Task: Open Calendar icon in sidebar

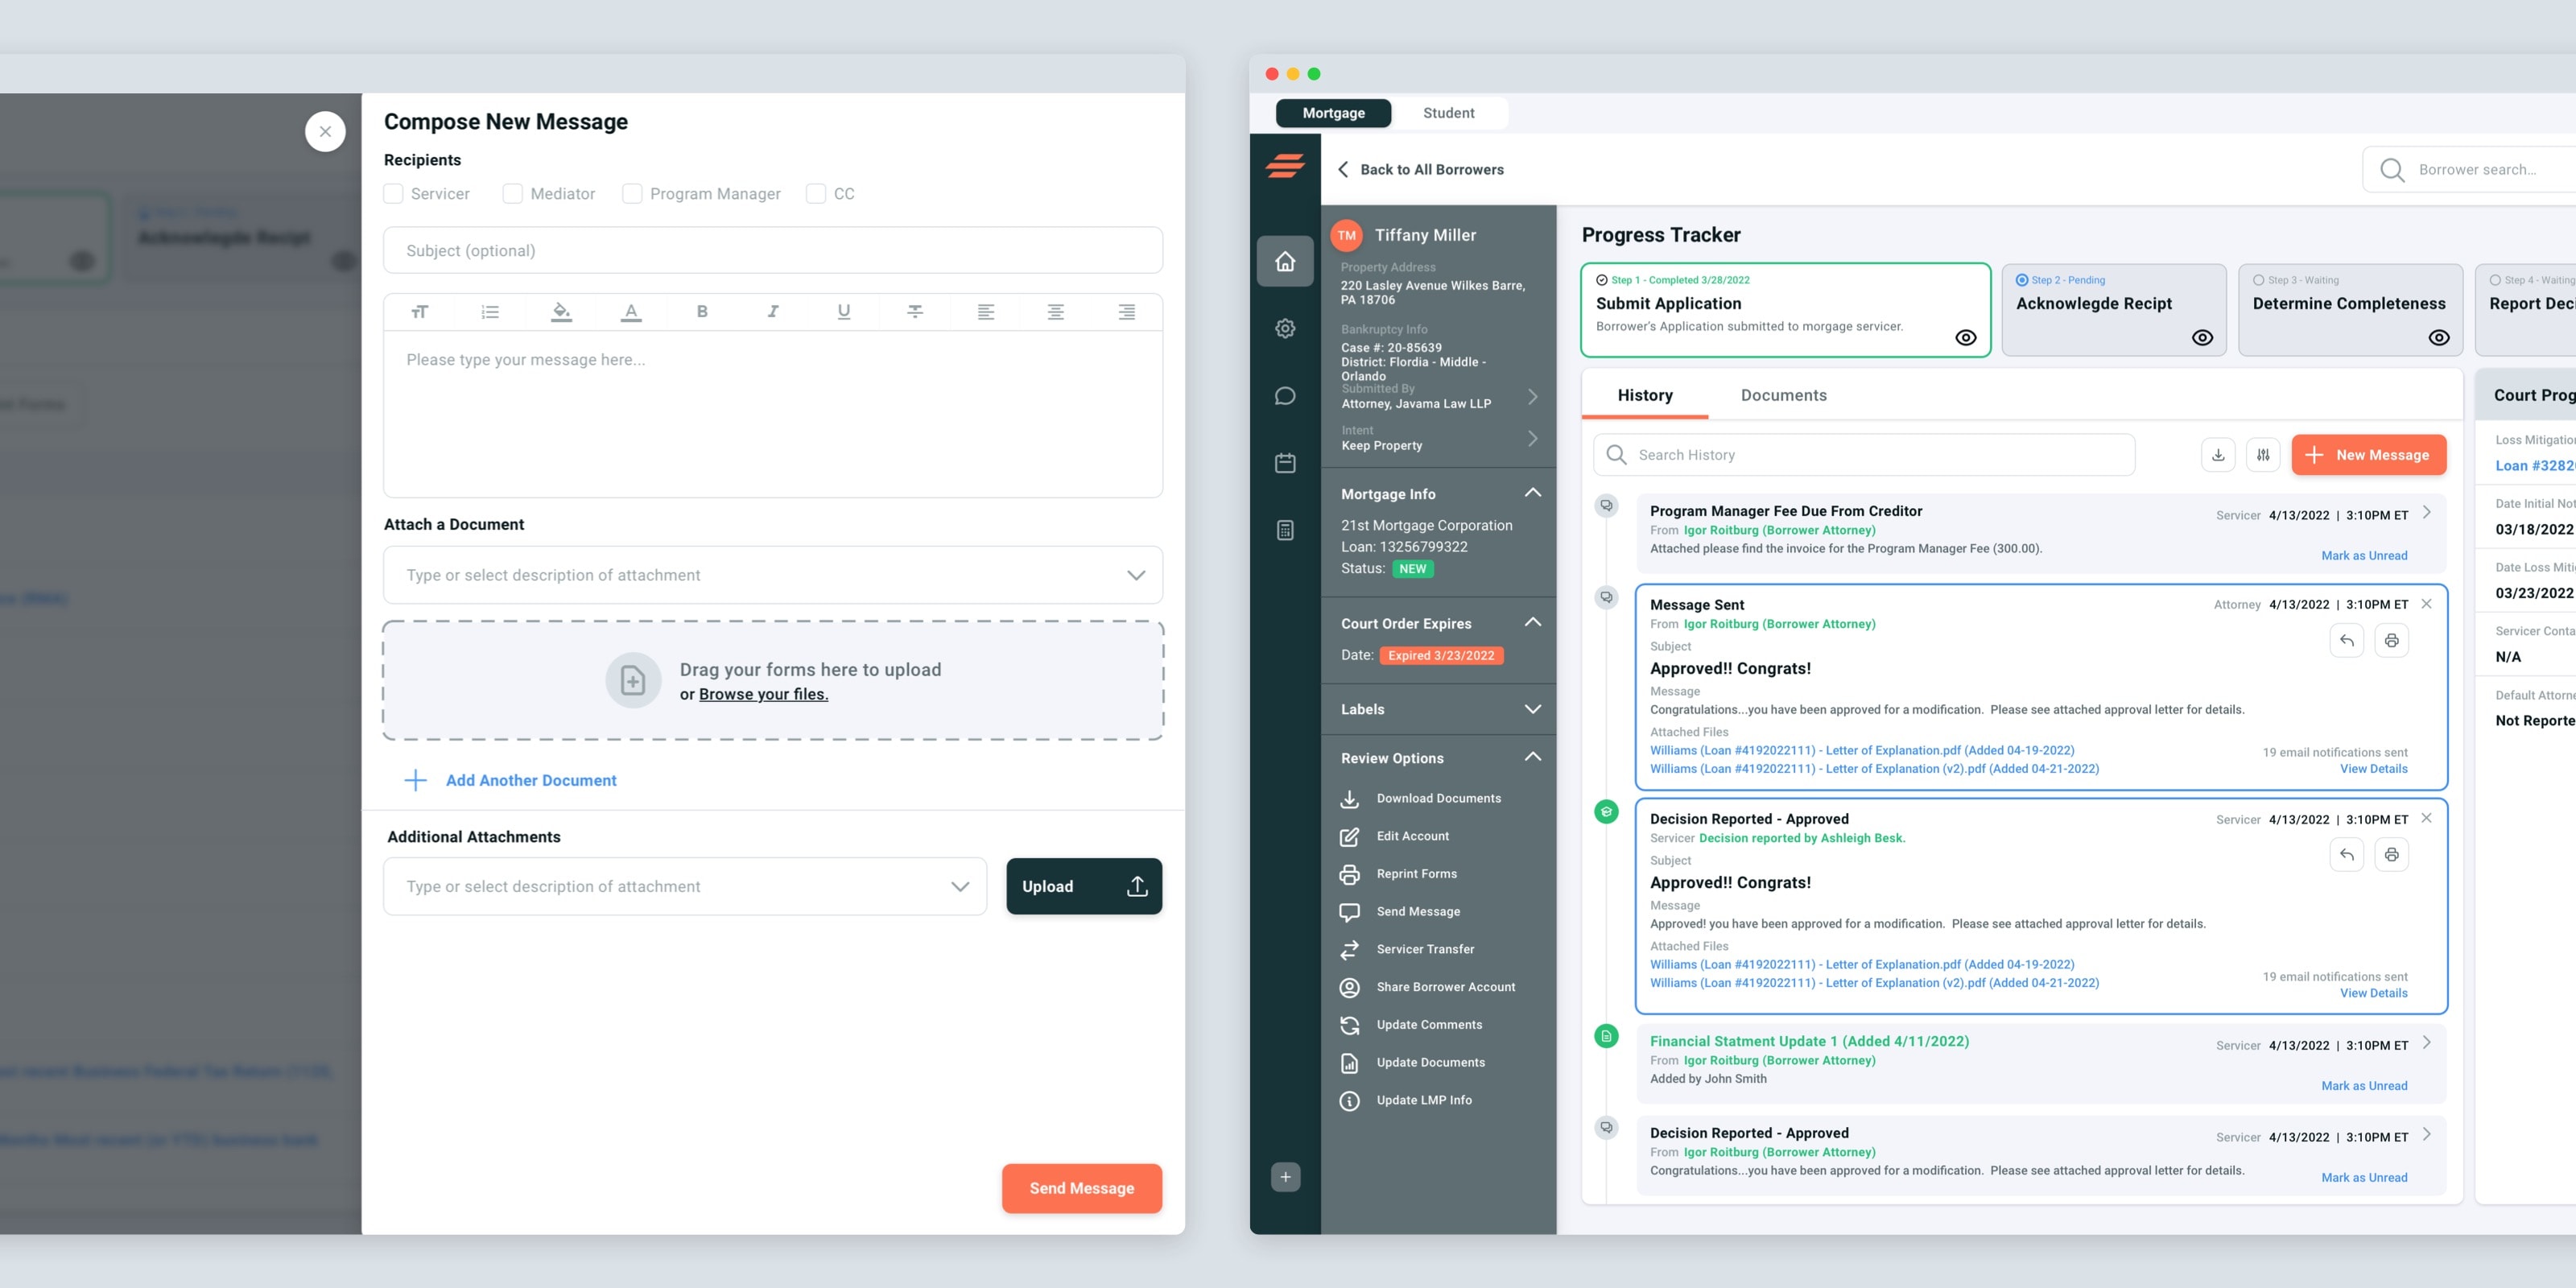Action: pyautogui.click(x=1285, y=463)
